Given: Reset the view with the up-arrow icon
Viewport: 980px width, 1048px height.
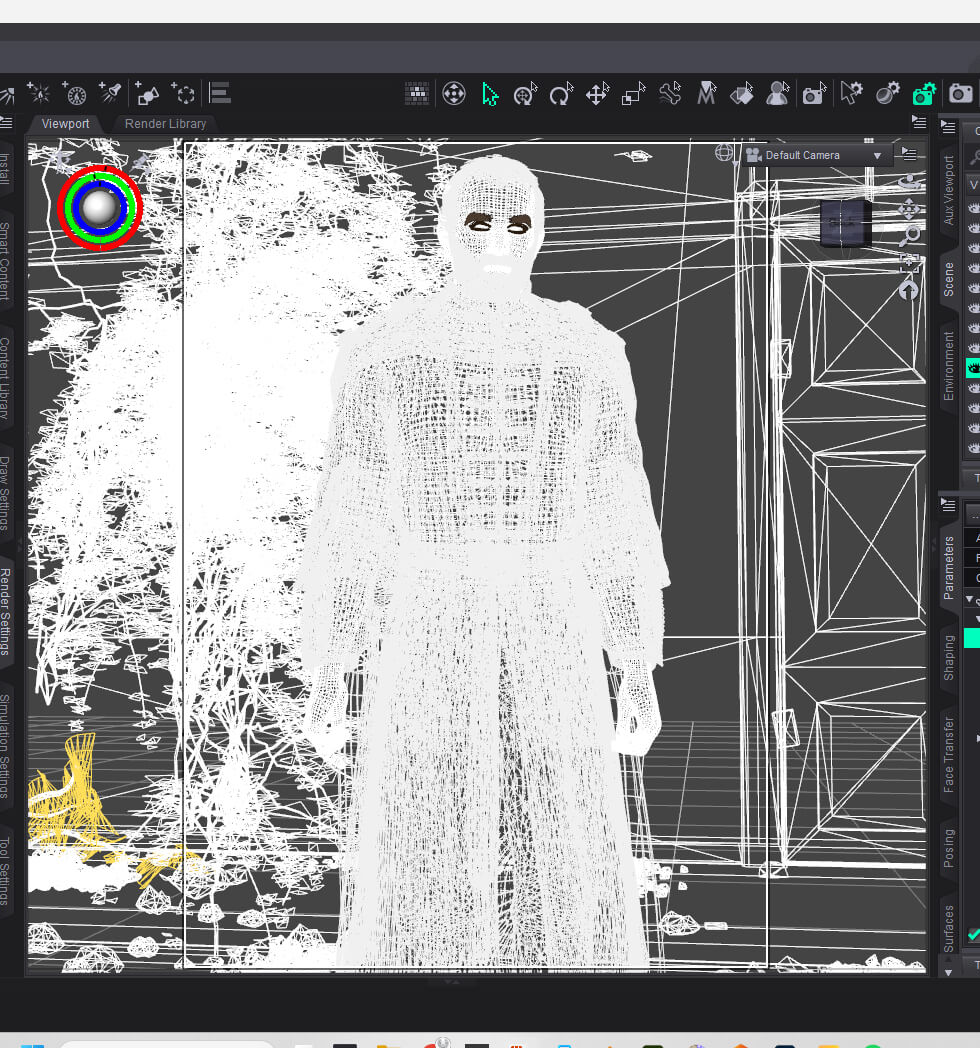Looking at the screenshot, I should [908, 290].
